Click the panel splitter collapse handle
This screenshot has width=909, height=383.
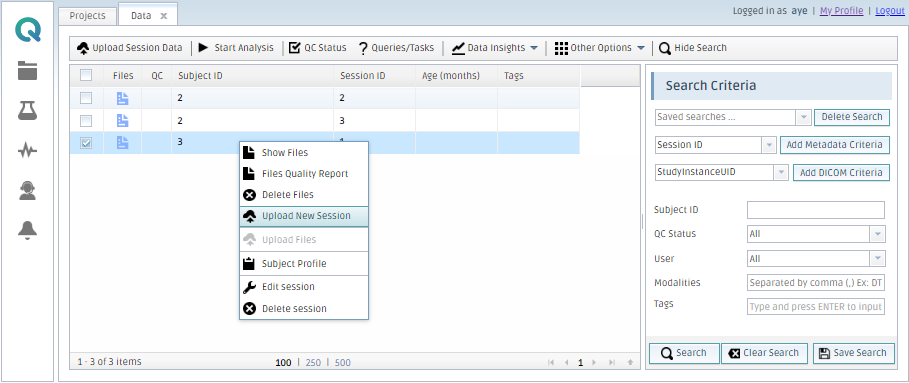click(642, 222)
